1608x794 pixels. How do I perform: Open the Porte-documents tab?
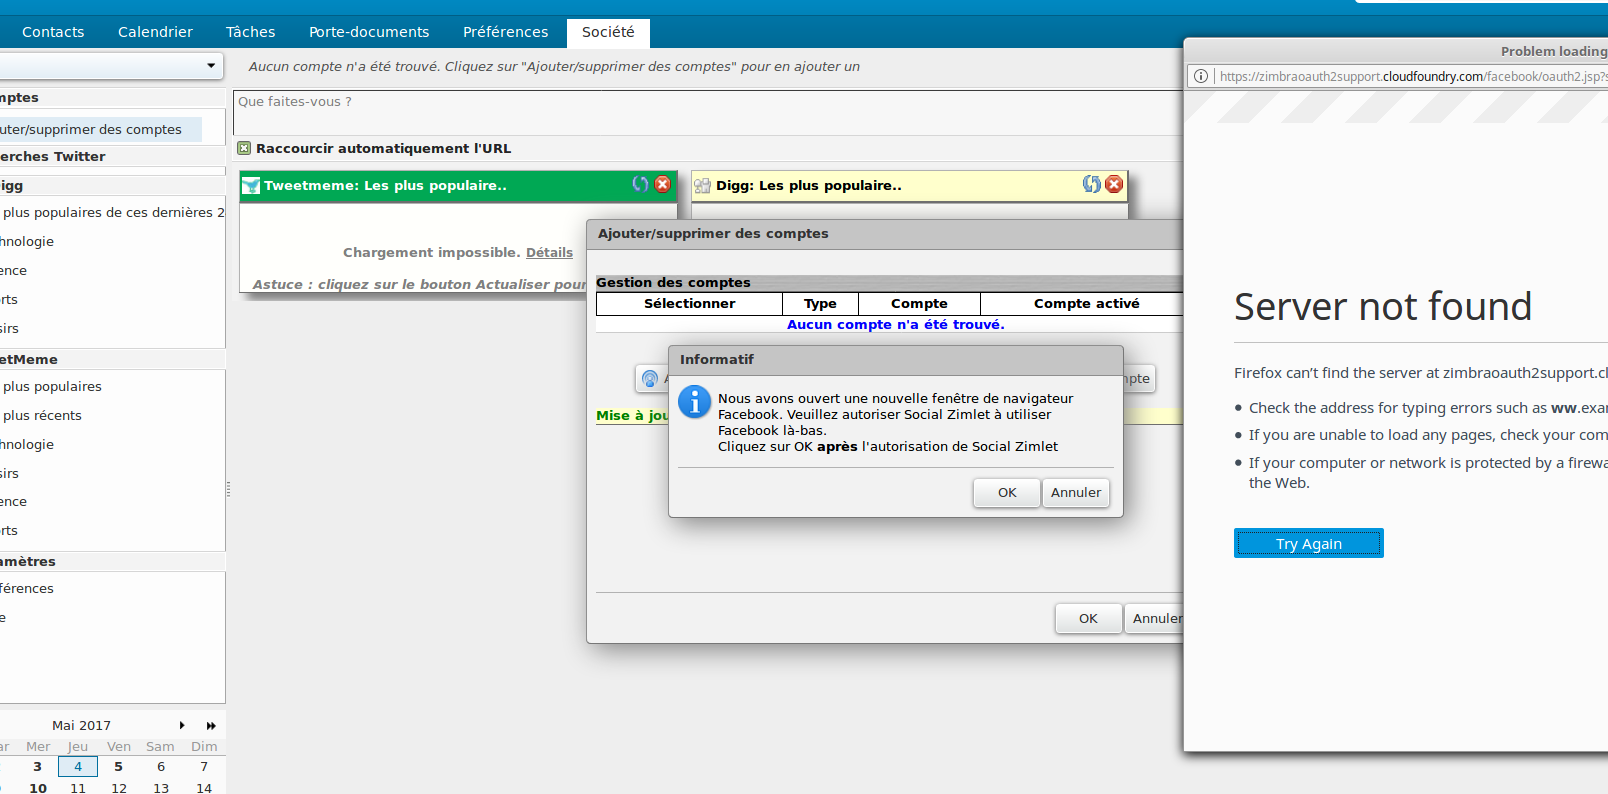pyautogui.click(x=369, y=32)
